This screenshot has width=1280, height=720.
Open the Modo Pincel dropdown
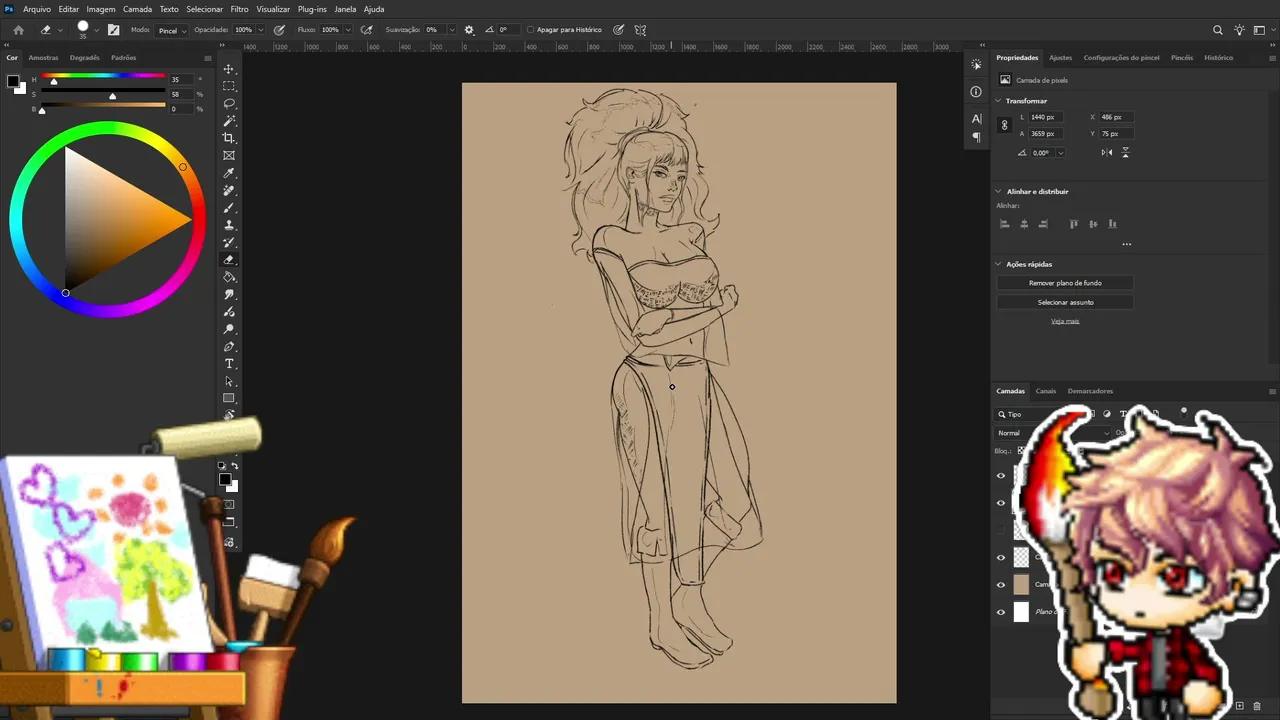(172, 30)
